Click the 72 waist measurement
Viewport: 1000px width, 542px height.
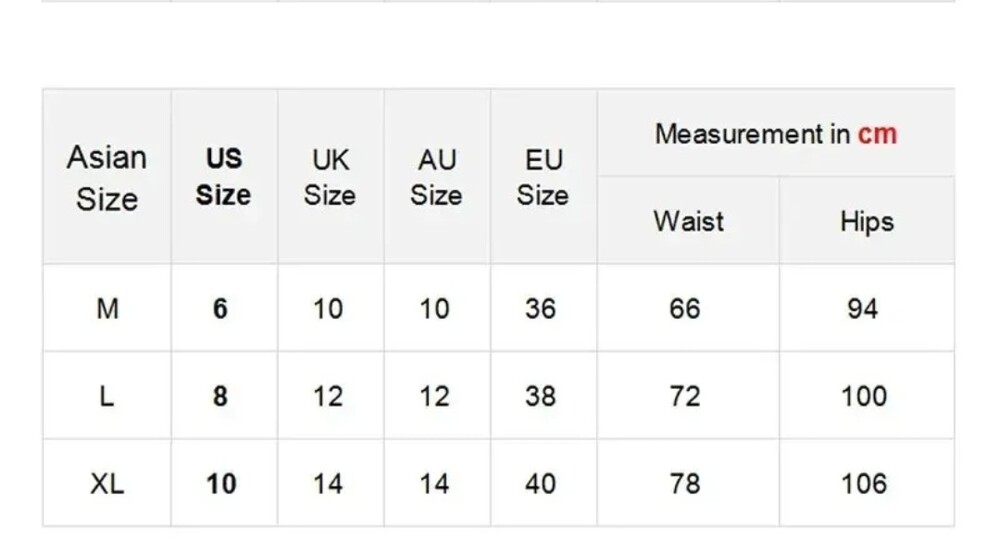[x=685, y=396]
